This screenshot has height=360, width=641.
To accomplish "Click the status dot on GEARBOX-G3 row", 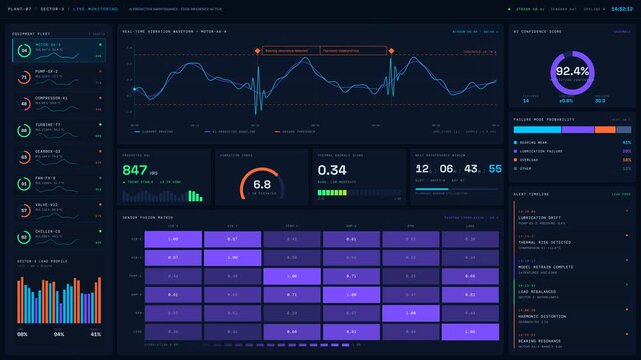I will click(100, 151).
